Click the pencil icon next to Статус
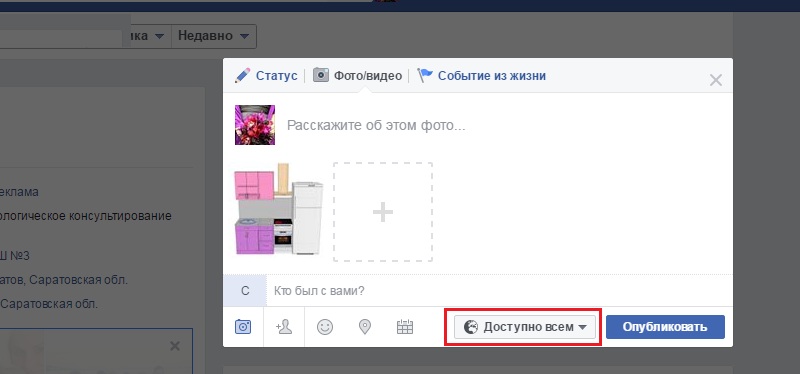The height and width of the screenshot is (374, 800). [x=242, y=76]
